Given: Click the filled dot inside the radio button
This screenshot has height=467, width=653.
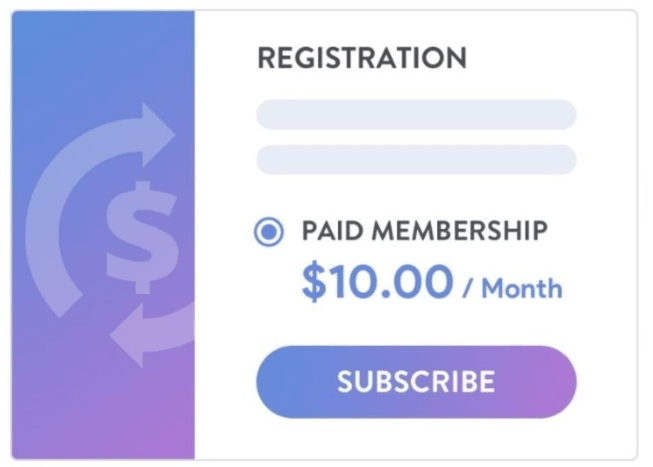Looking at the screenshot, I should (269, 232).
